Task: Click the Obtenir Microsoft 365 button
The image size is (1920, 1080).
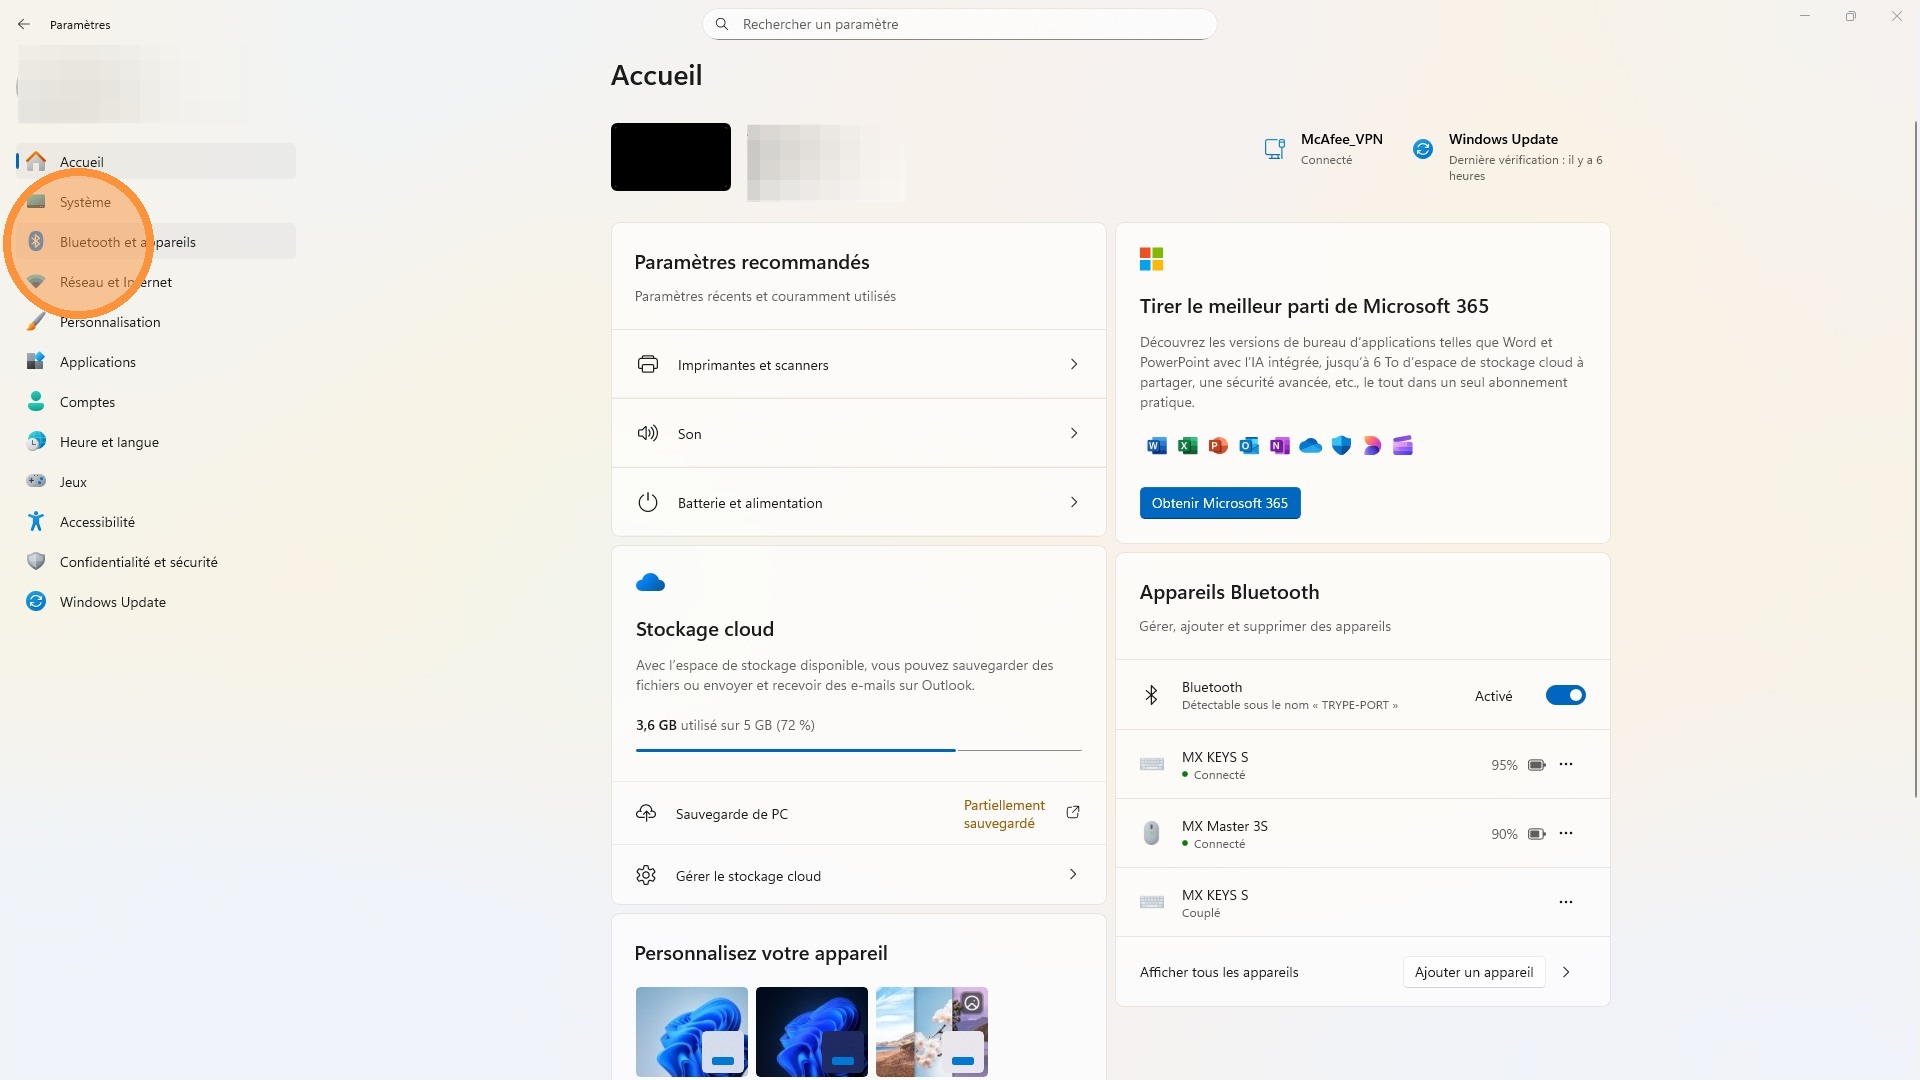Action: 1219,503
